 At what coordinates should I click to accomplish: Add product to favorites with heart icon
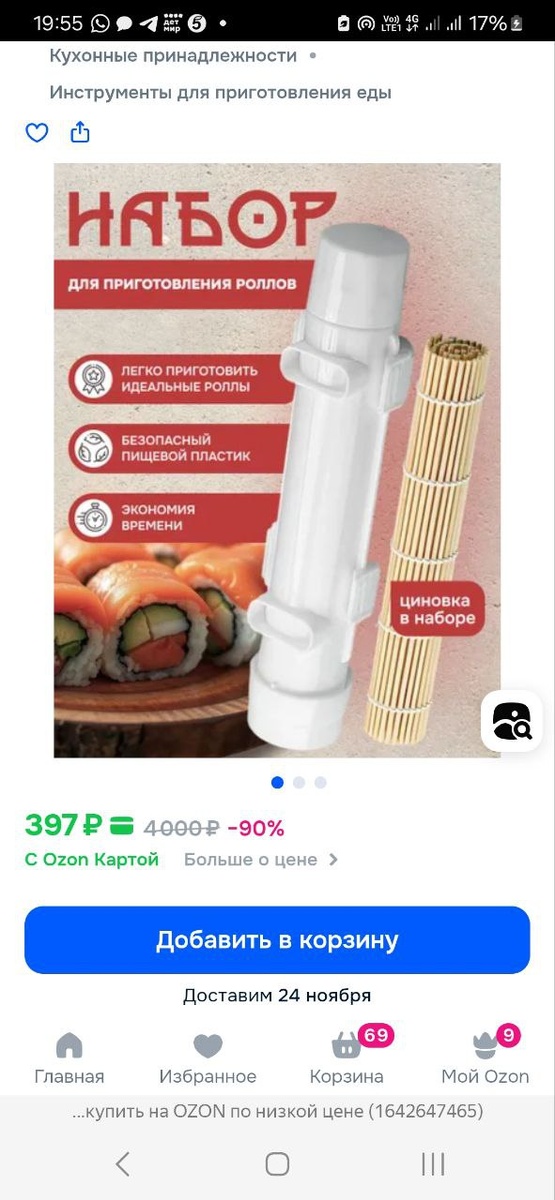(37, 133)
